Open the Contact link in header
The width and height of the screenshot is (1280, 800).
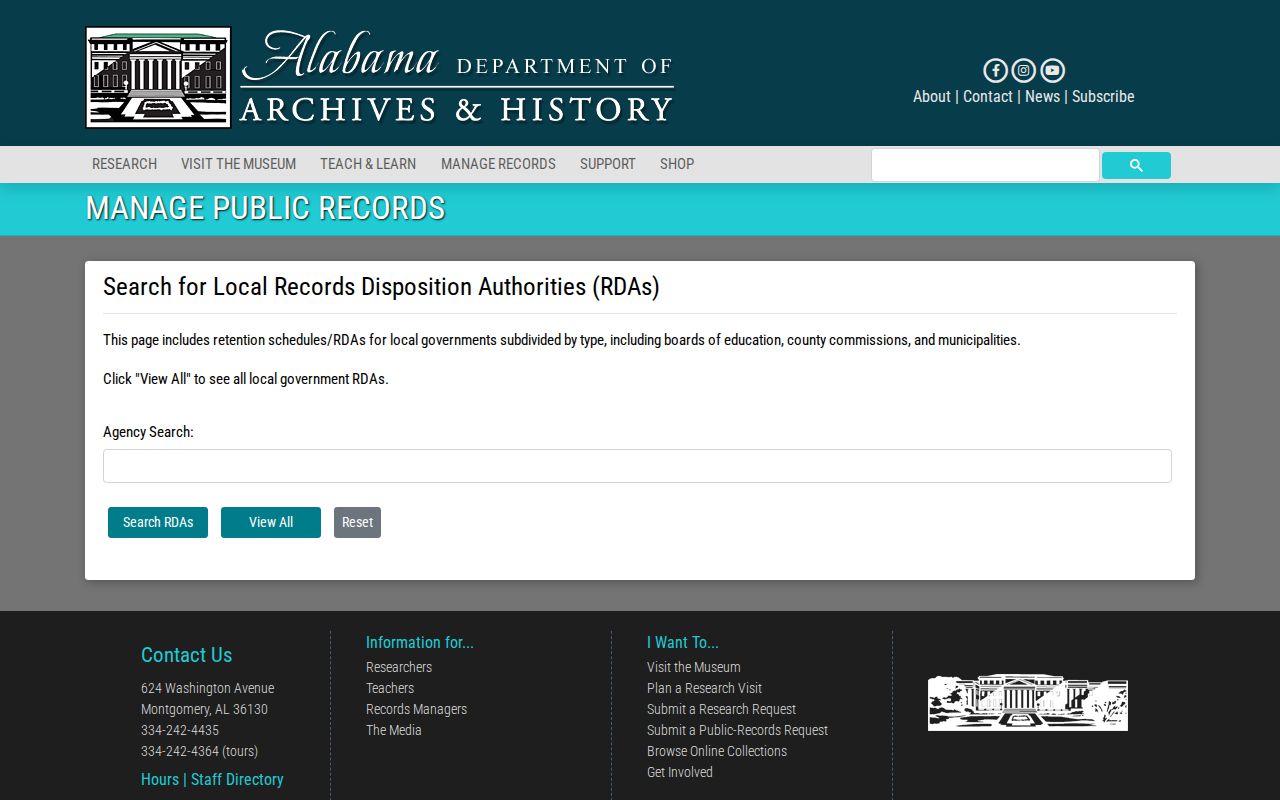pos(988,97)
